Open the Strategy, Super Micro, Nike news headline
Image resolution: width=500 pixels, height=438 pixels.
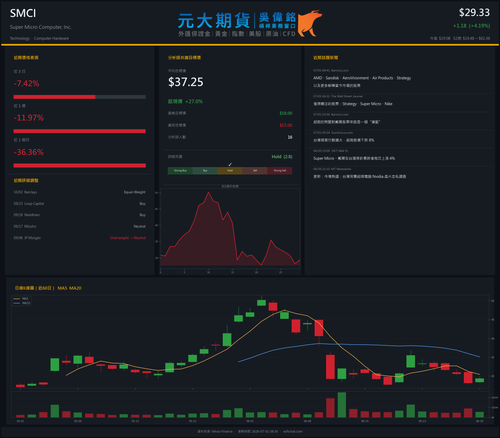(353, 104)
